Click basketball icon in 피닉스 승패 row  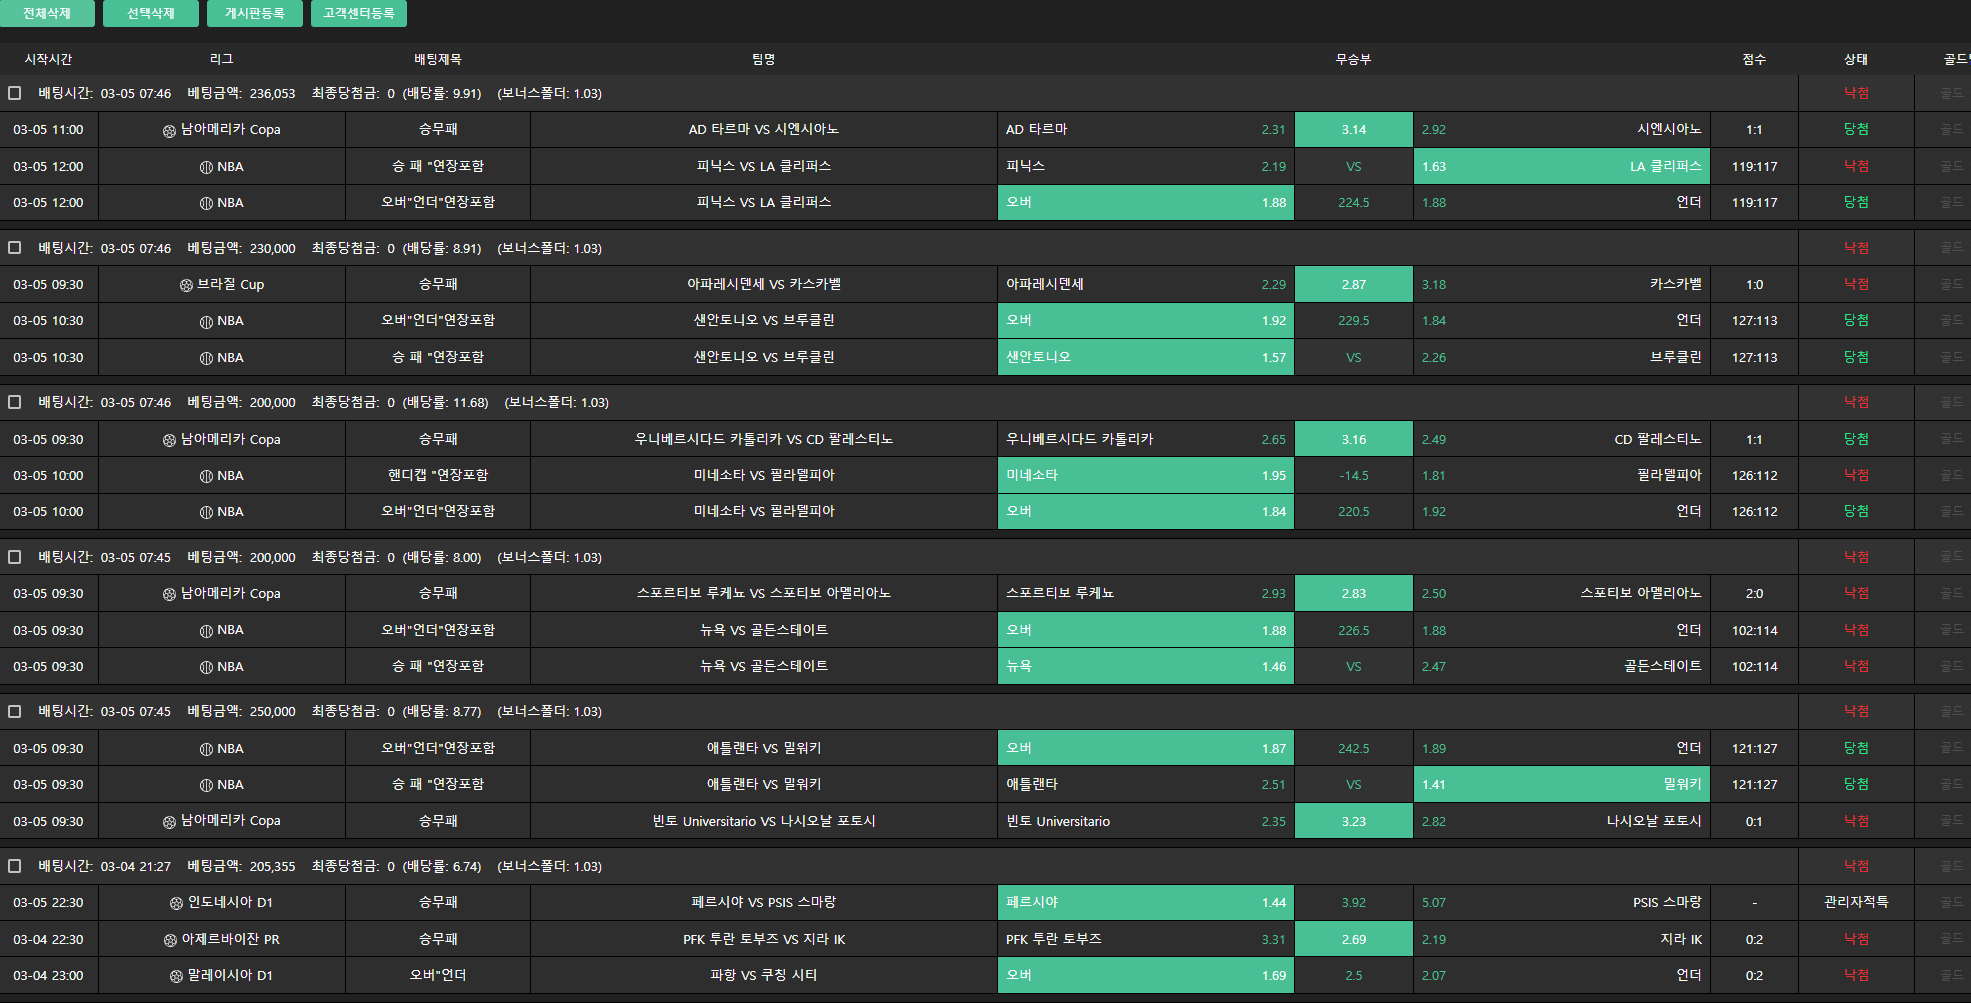point(206,167)
